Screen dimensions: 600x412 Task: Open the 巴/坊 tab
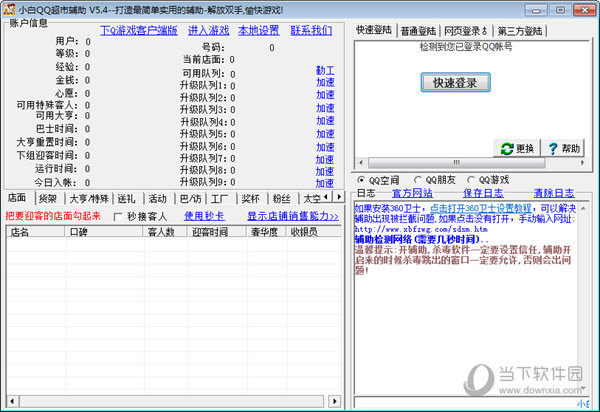coord(190,199)
